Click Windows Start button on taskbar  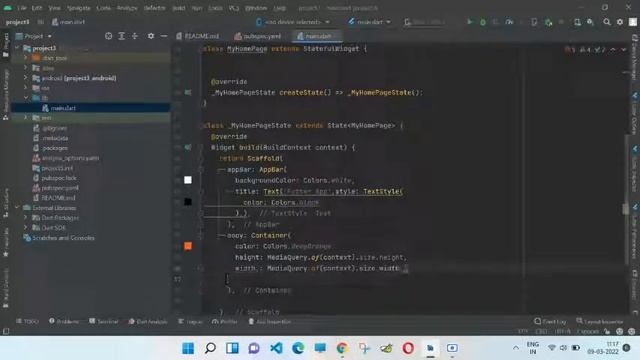(188, 348)
